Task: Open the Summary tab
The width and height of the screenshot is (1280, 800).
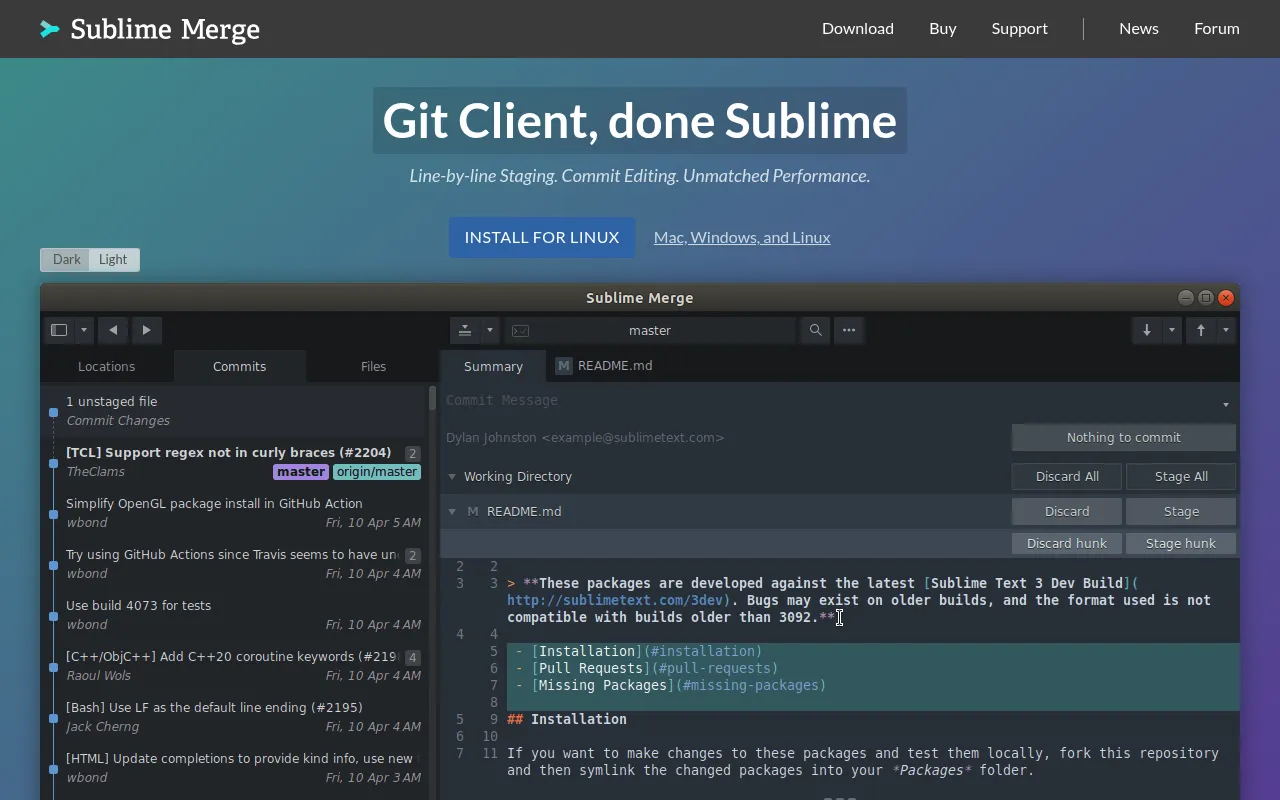Action: coord(493,366)
